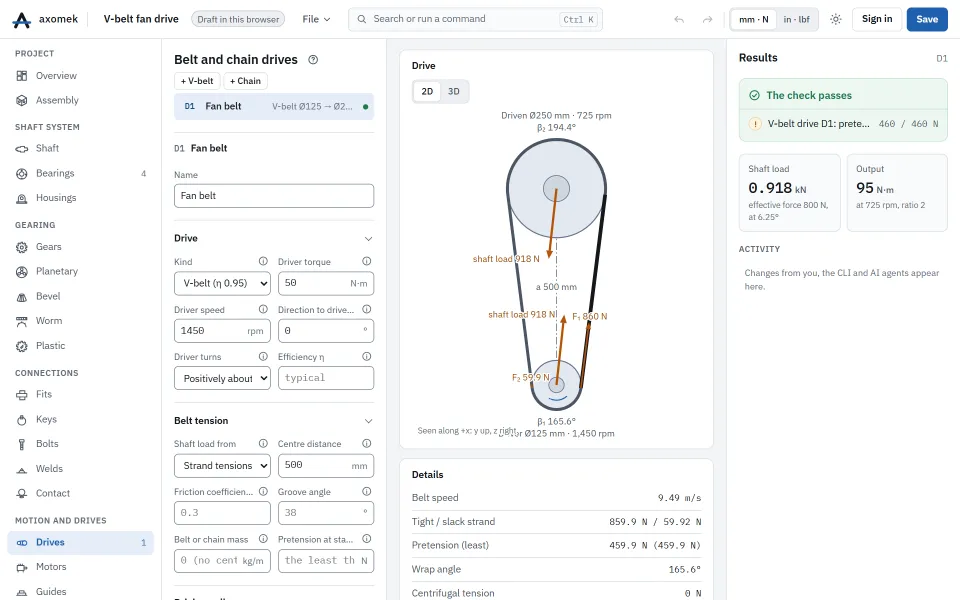This screenshot has width=960, height=600.
Task: Navigate to Motors in sidebar
Action: pyautogui.click(x=81, y=567)
